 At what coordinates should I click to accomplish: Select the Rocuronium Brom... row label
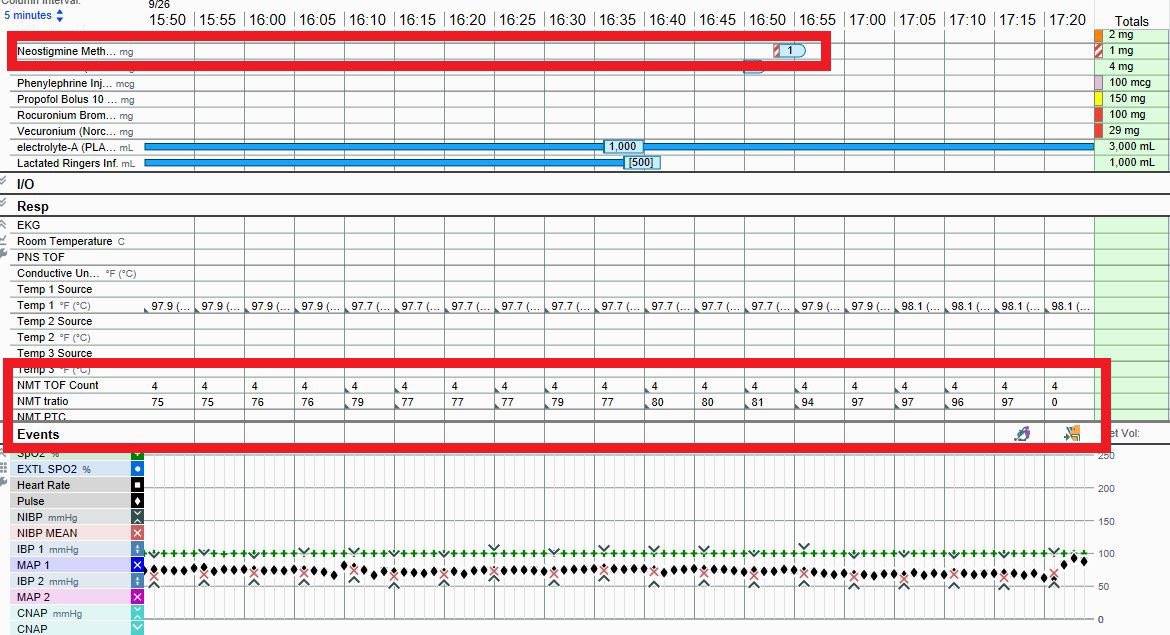tap(66, 116)
